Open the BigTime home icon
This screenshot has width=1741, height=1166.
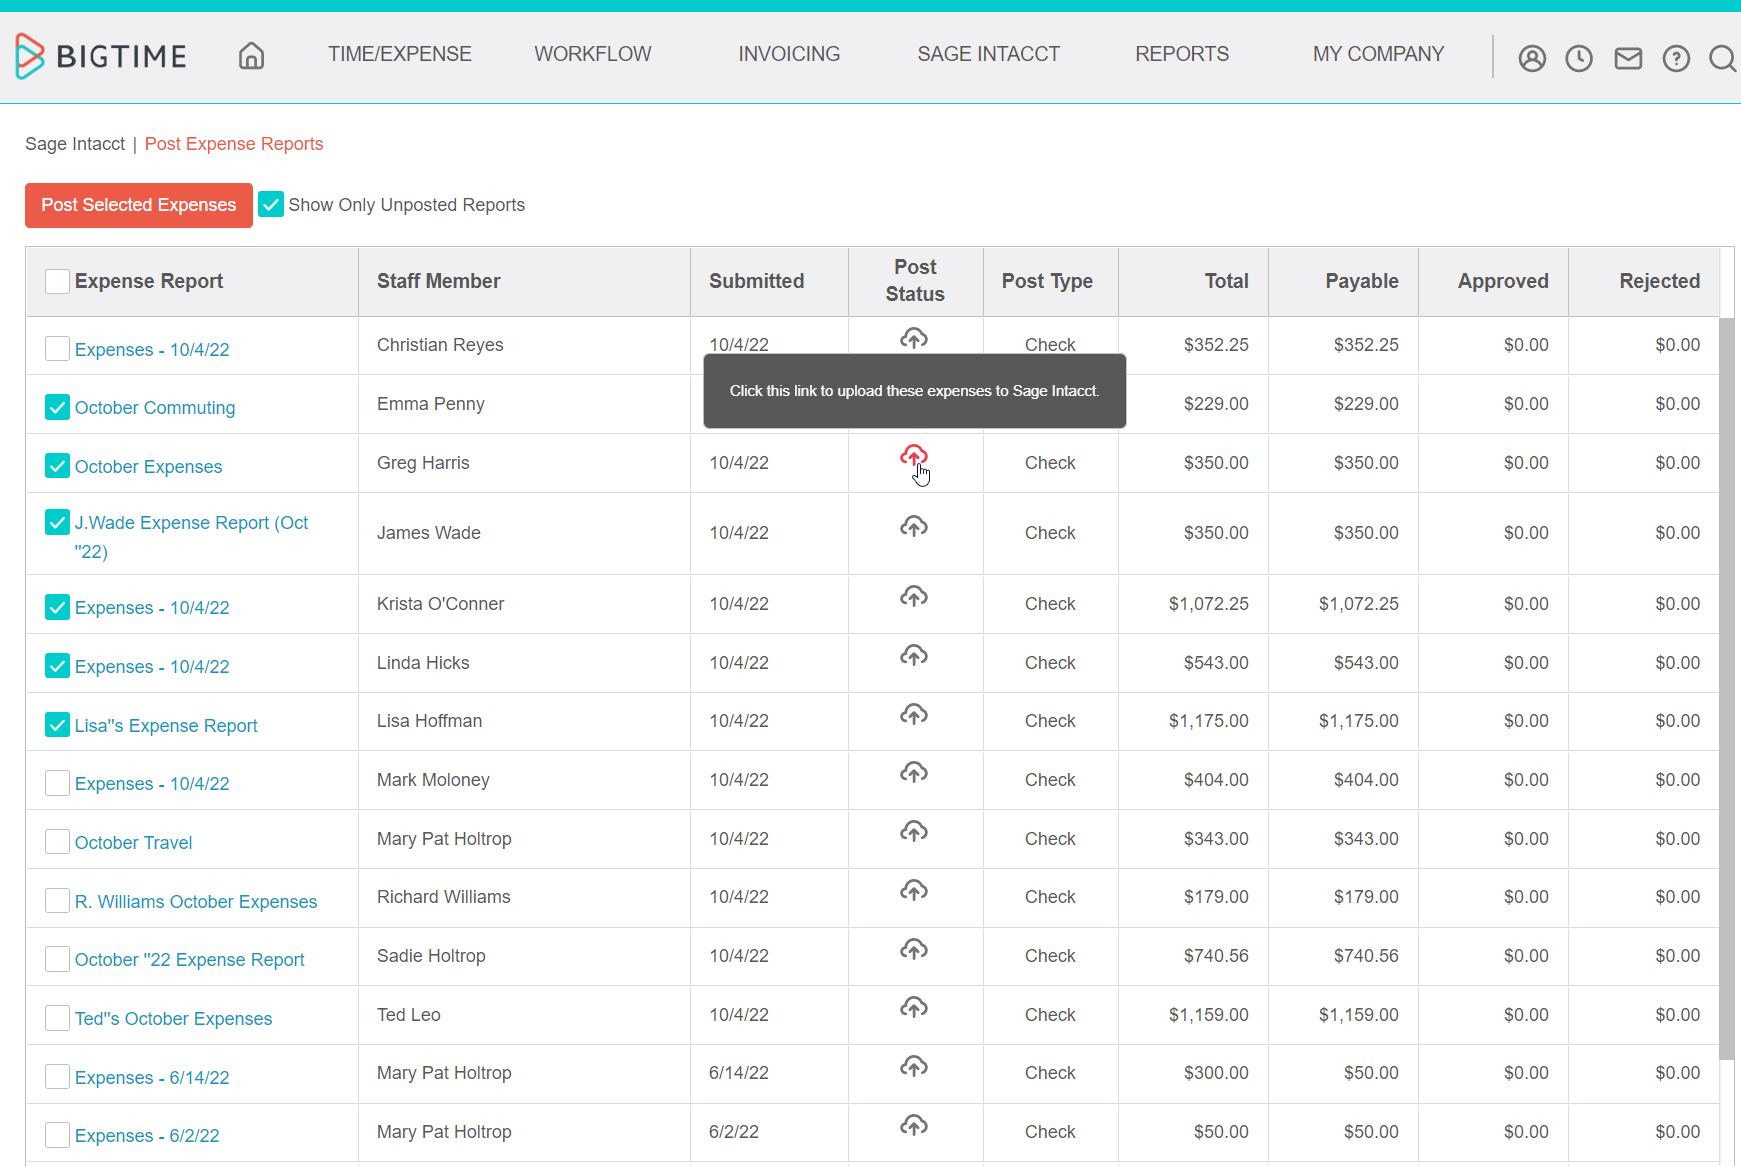(x=252, y=55)
